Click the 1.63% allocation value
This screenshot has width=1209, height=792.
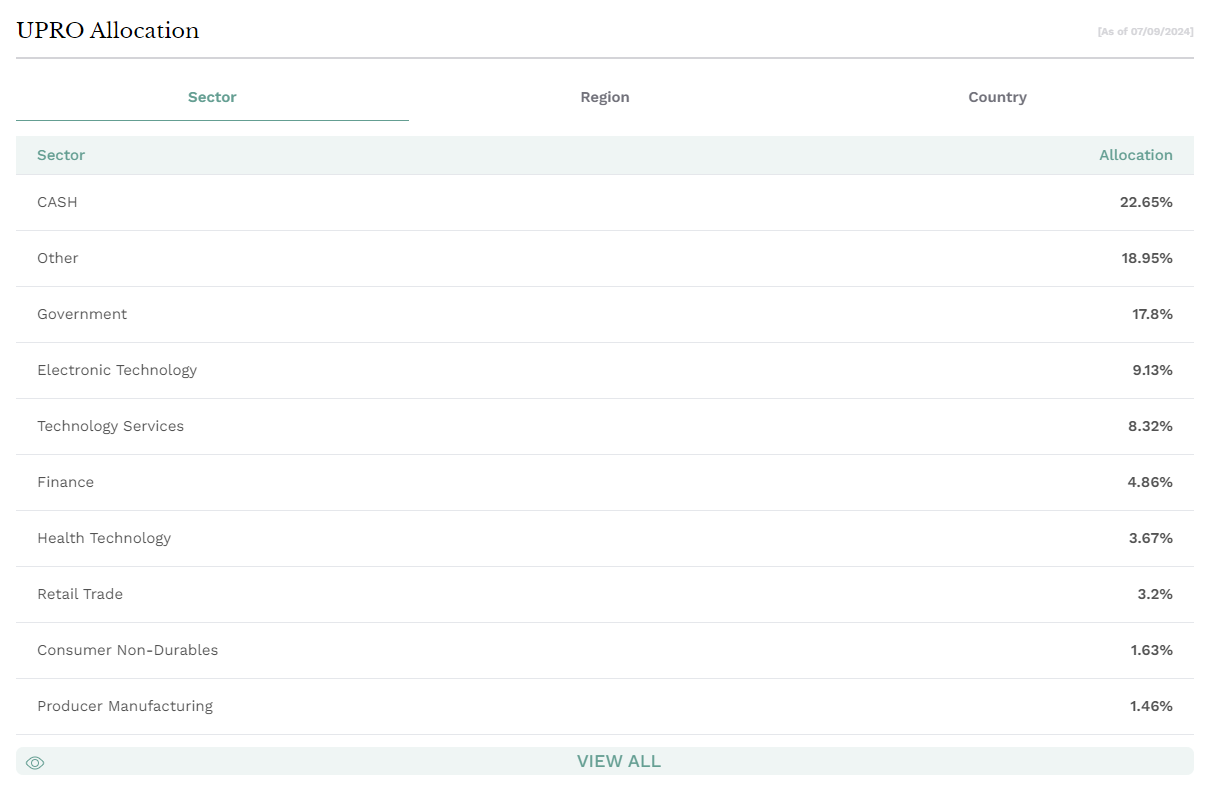coord(1151,650)
